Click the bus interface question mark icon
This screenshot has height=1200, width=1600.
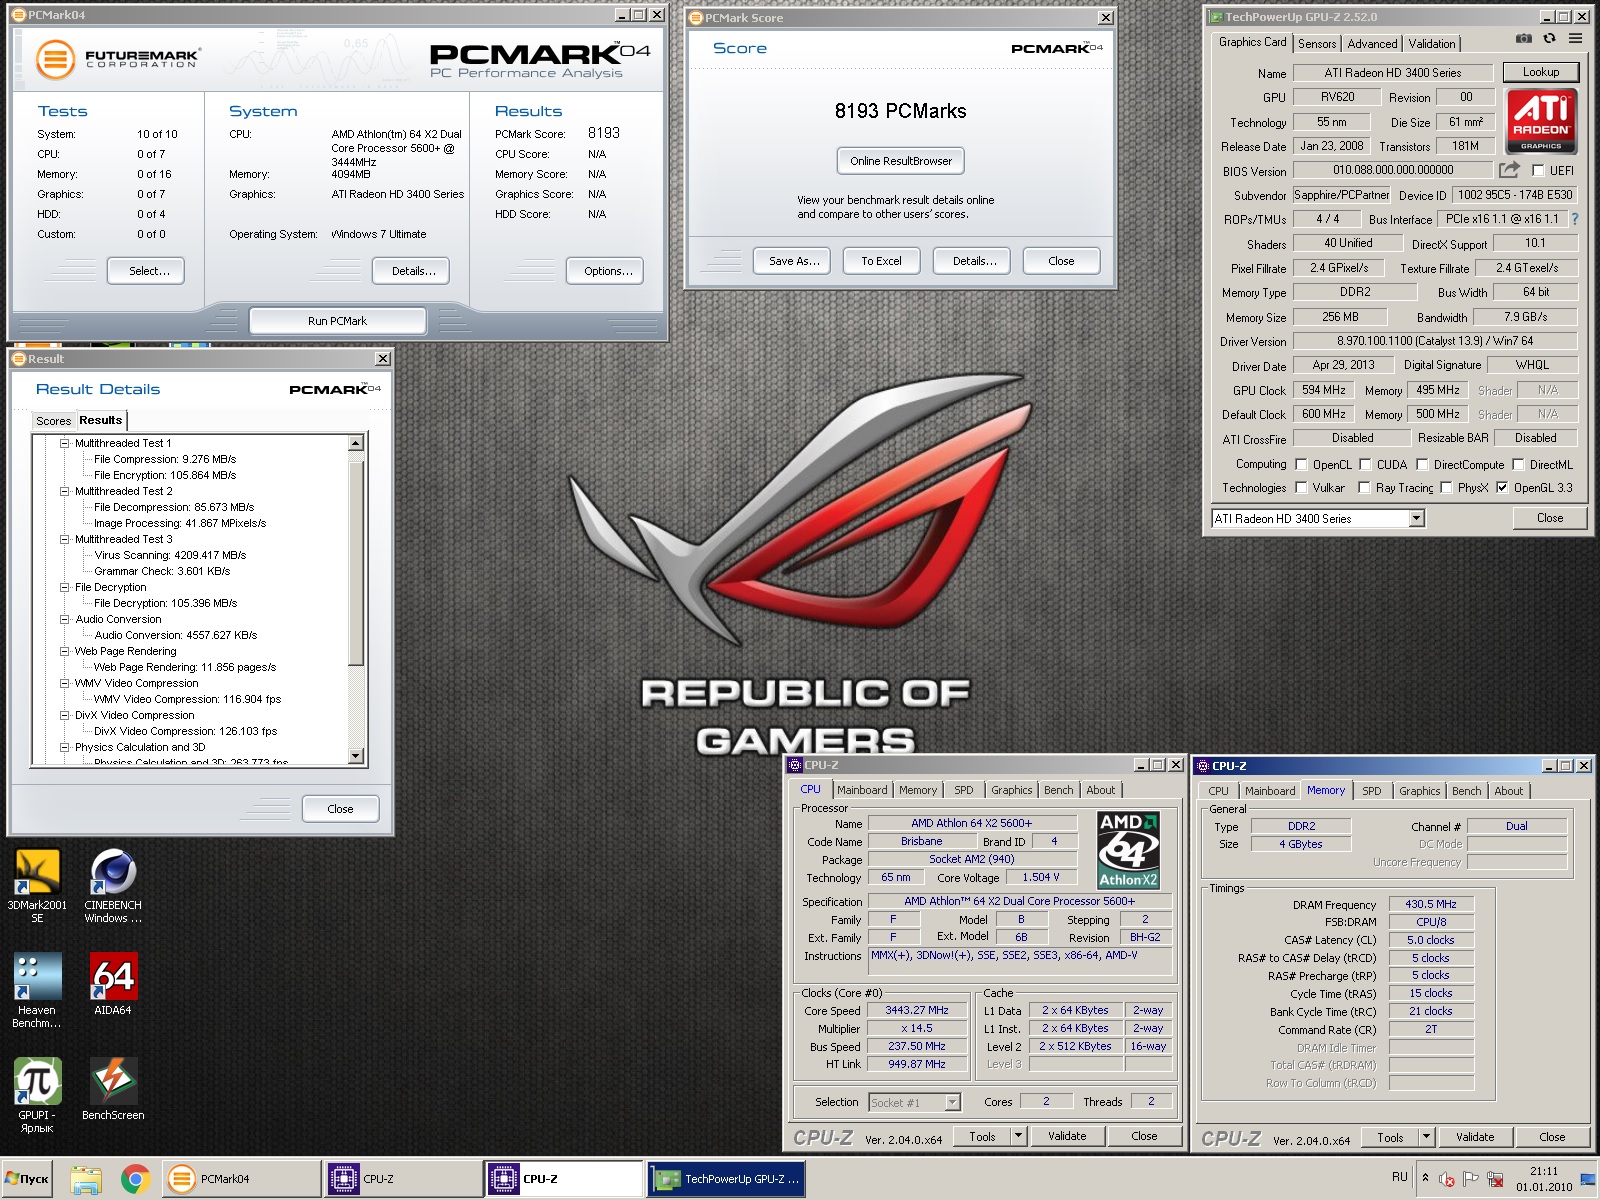pyautogui.click(x=1575, y=219)
